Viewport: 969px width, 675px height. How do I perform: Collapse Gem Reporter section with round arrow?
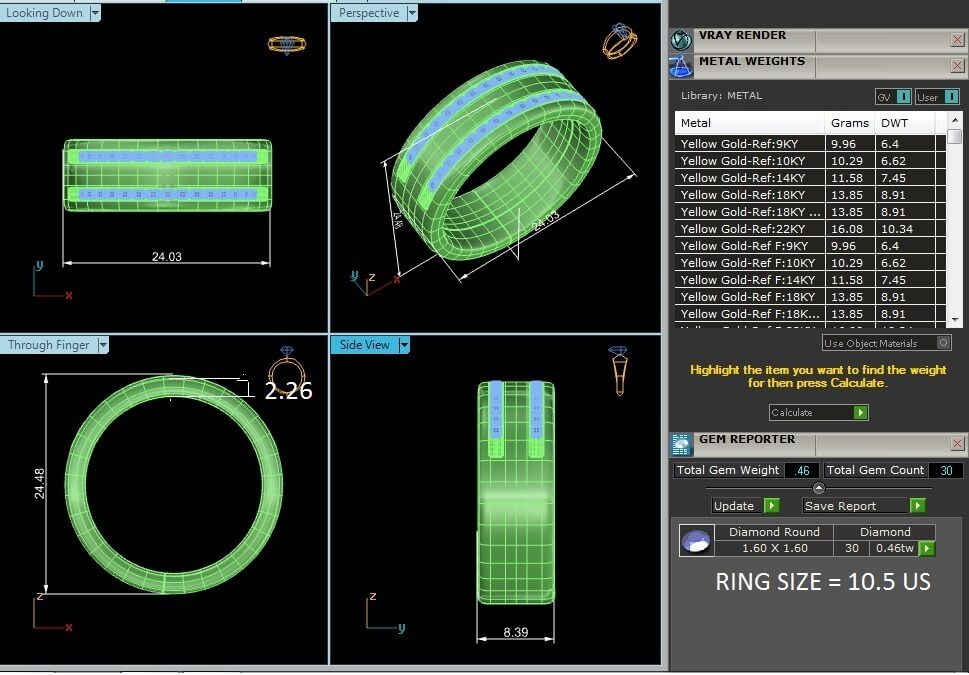click(x=819, y=488)
